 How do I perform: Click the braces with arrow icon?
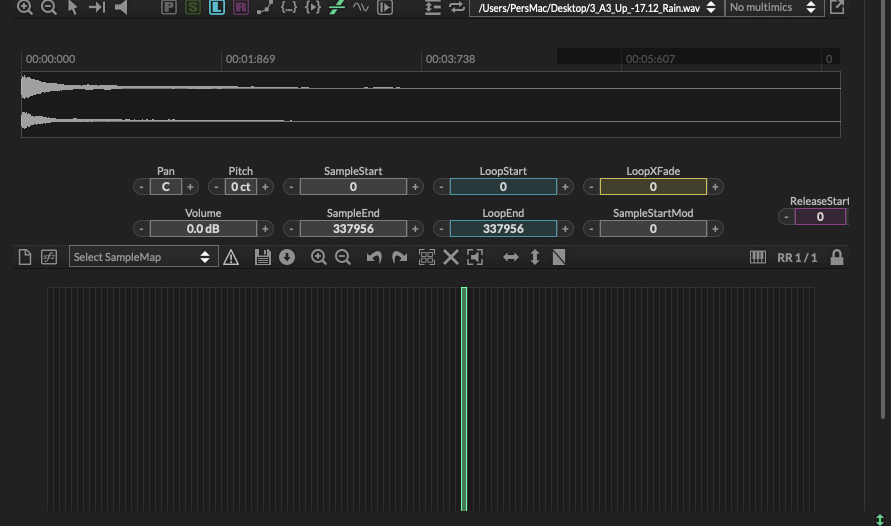coord(313,7)
